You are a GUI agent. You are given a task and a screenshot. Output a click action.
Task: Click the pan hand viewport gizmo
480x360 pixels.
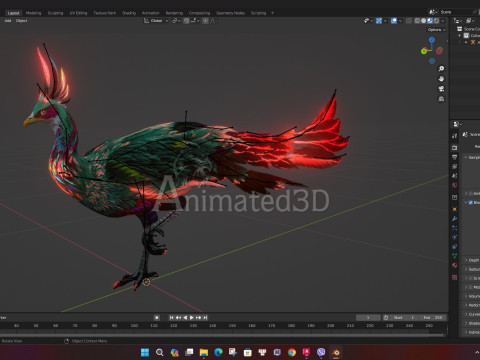[x=441, y=79]
